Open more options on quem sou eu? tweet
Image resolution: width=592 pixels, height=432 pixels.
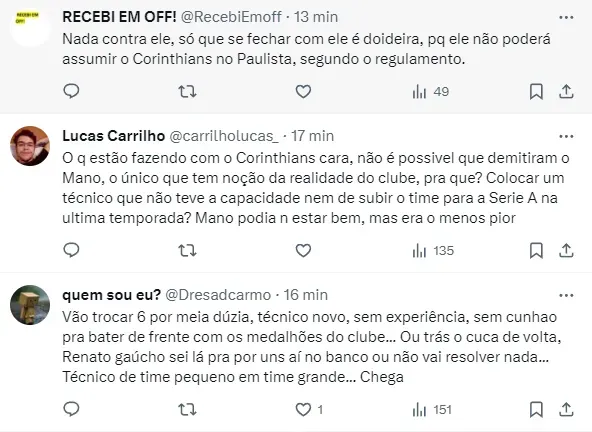point(566,295)
